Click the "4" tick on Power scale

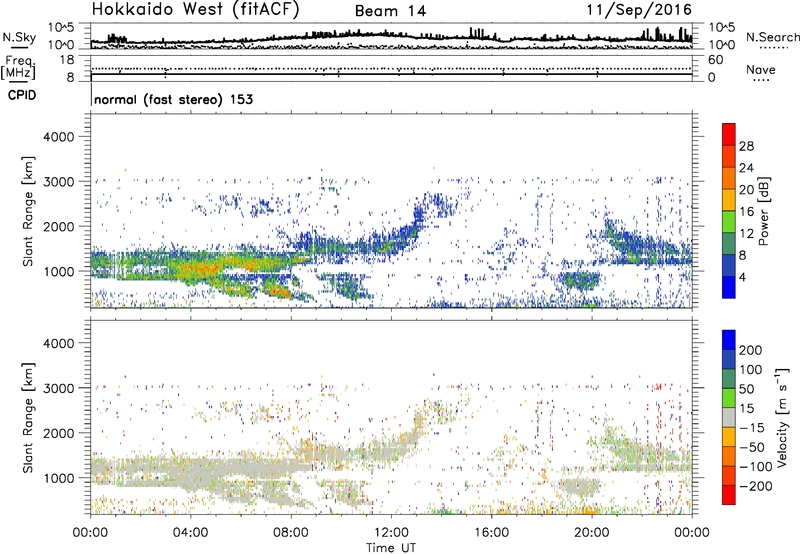[x=742, y=277]
